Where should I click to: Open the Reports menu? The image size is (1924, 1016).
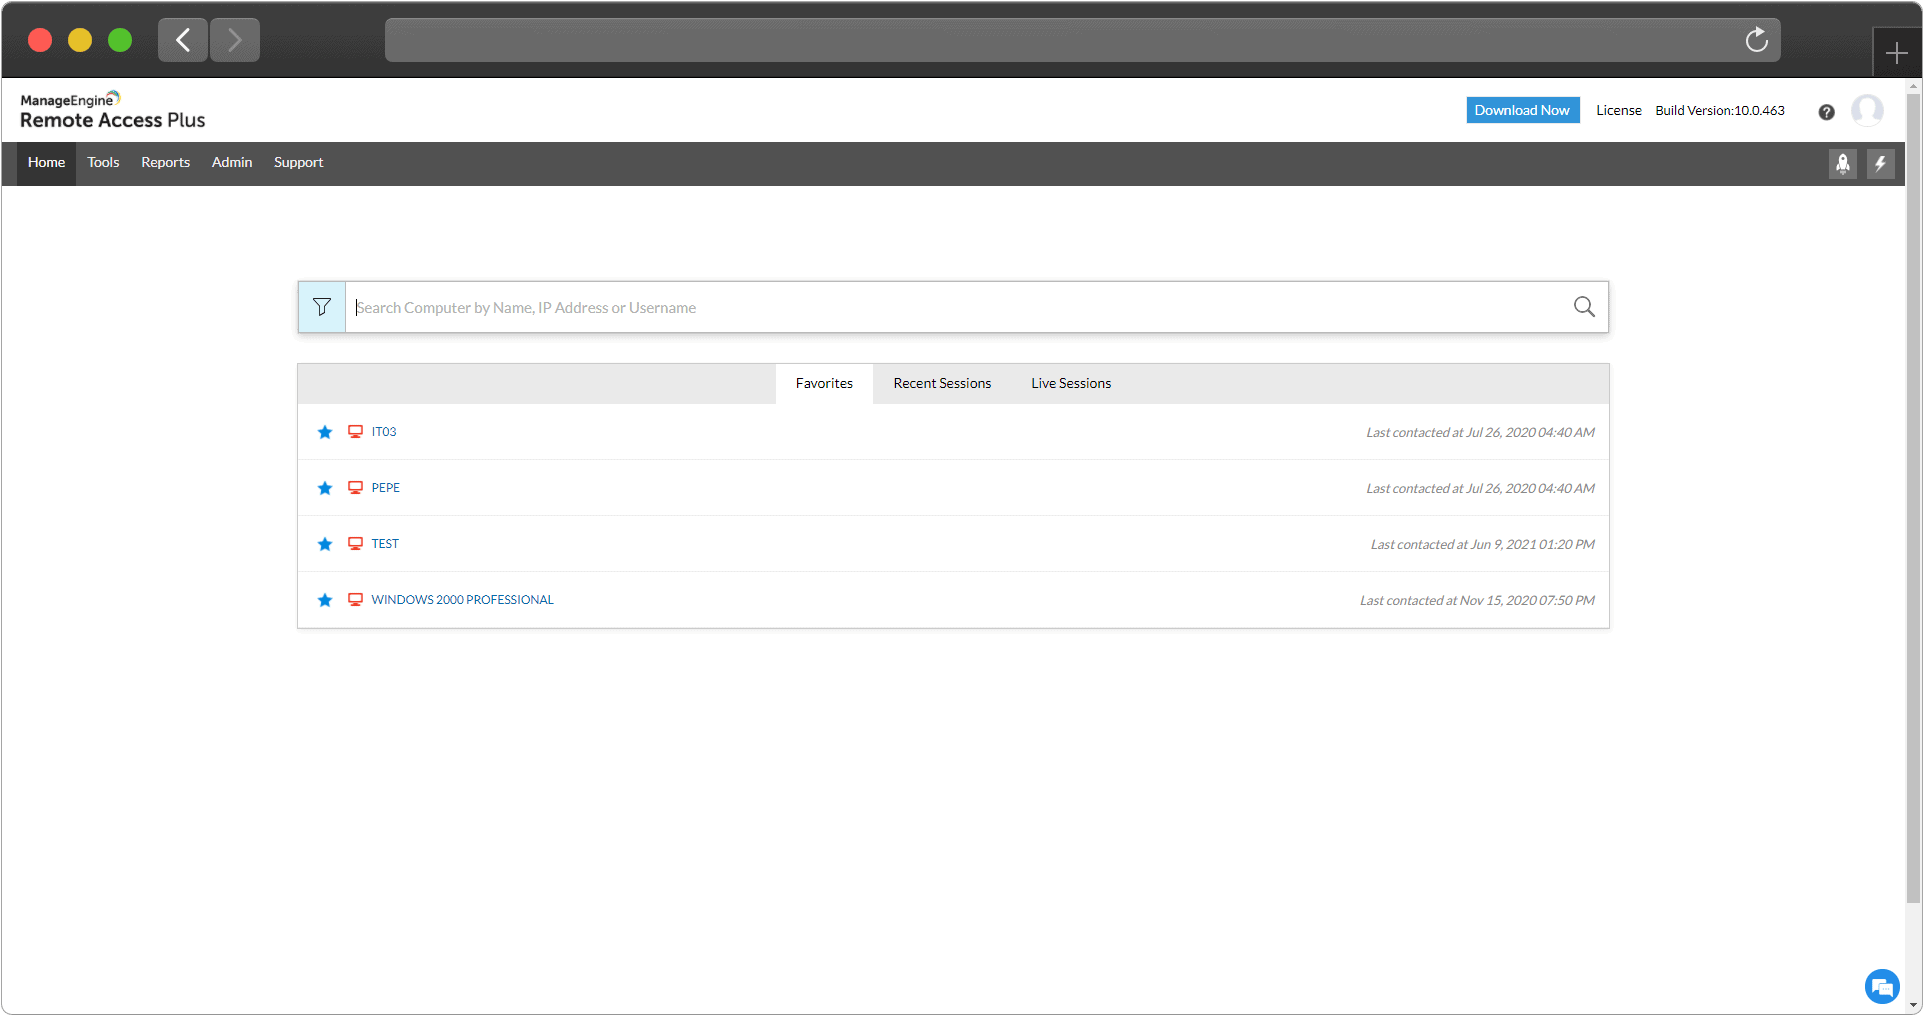165,163
